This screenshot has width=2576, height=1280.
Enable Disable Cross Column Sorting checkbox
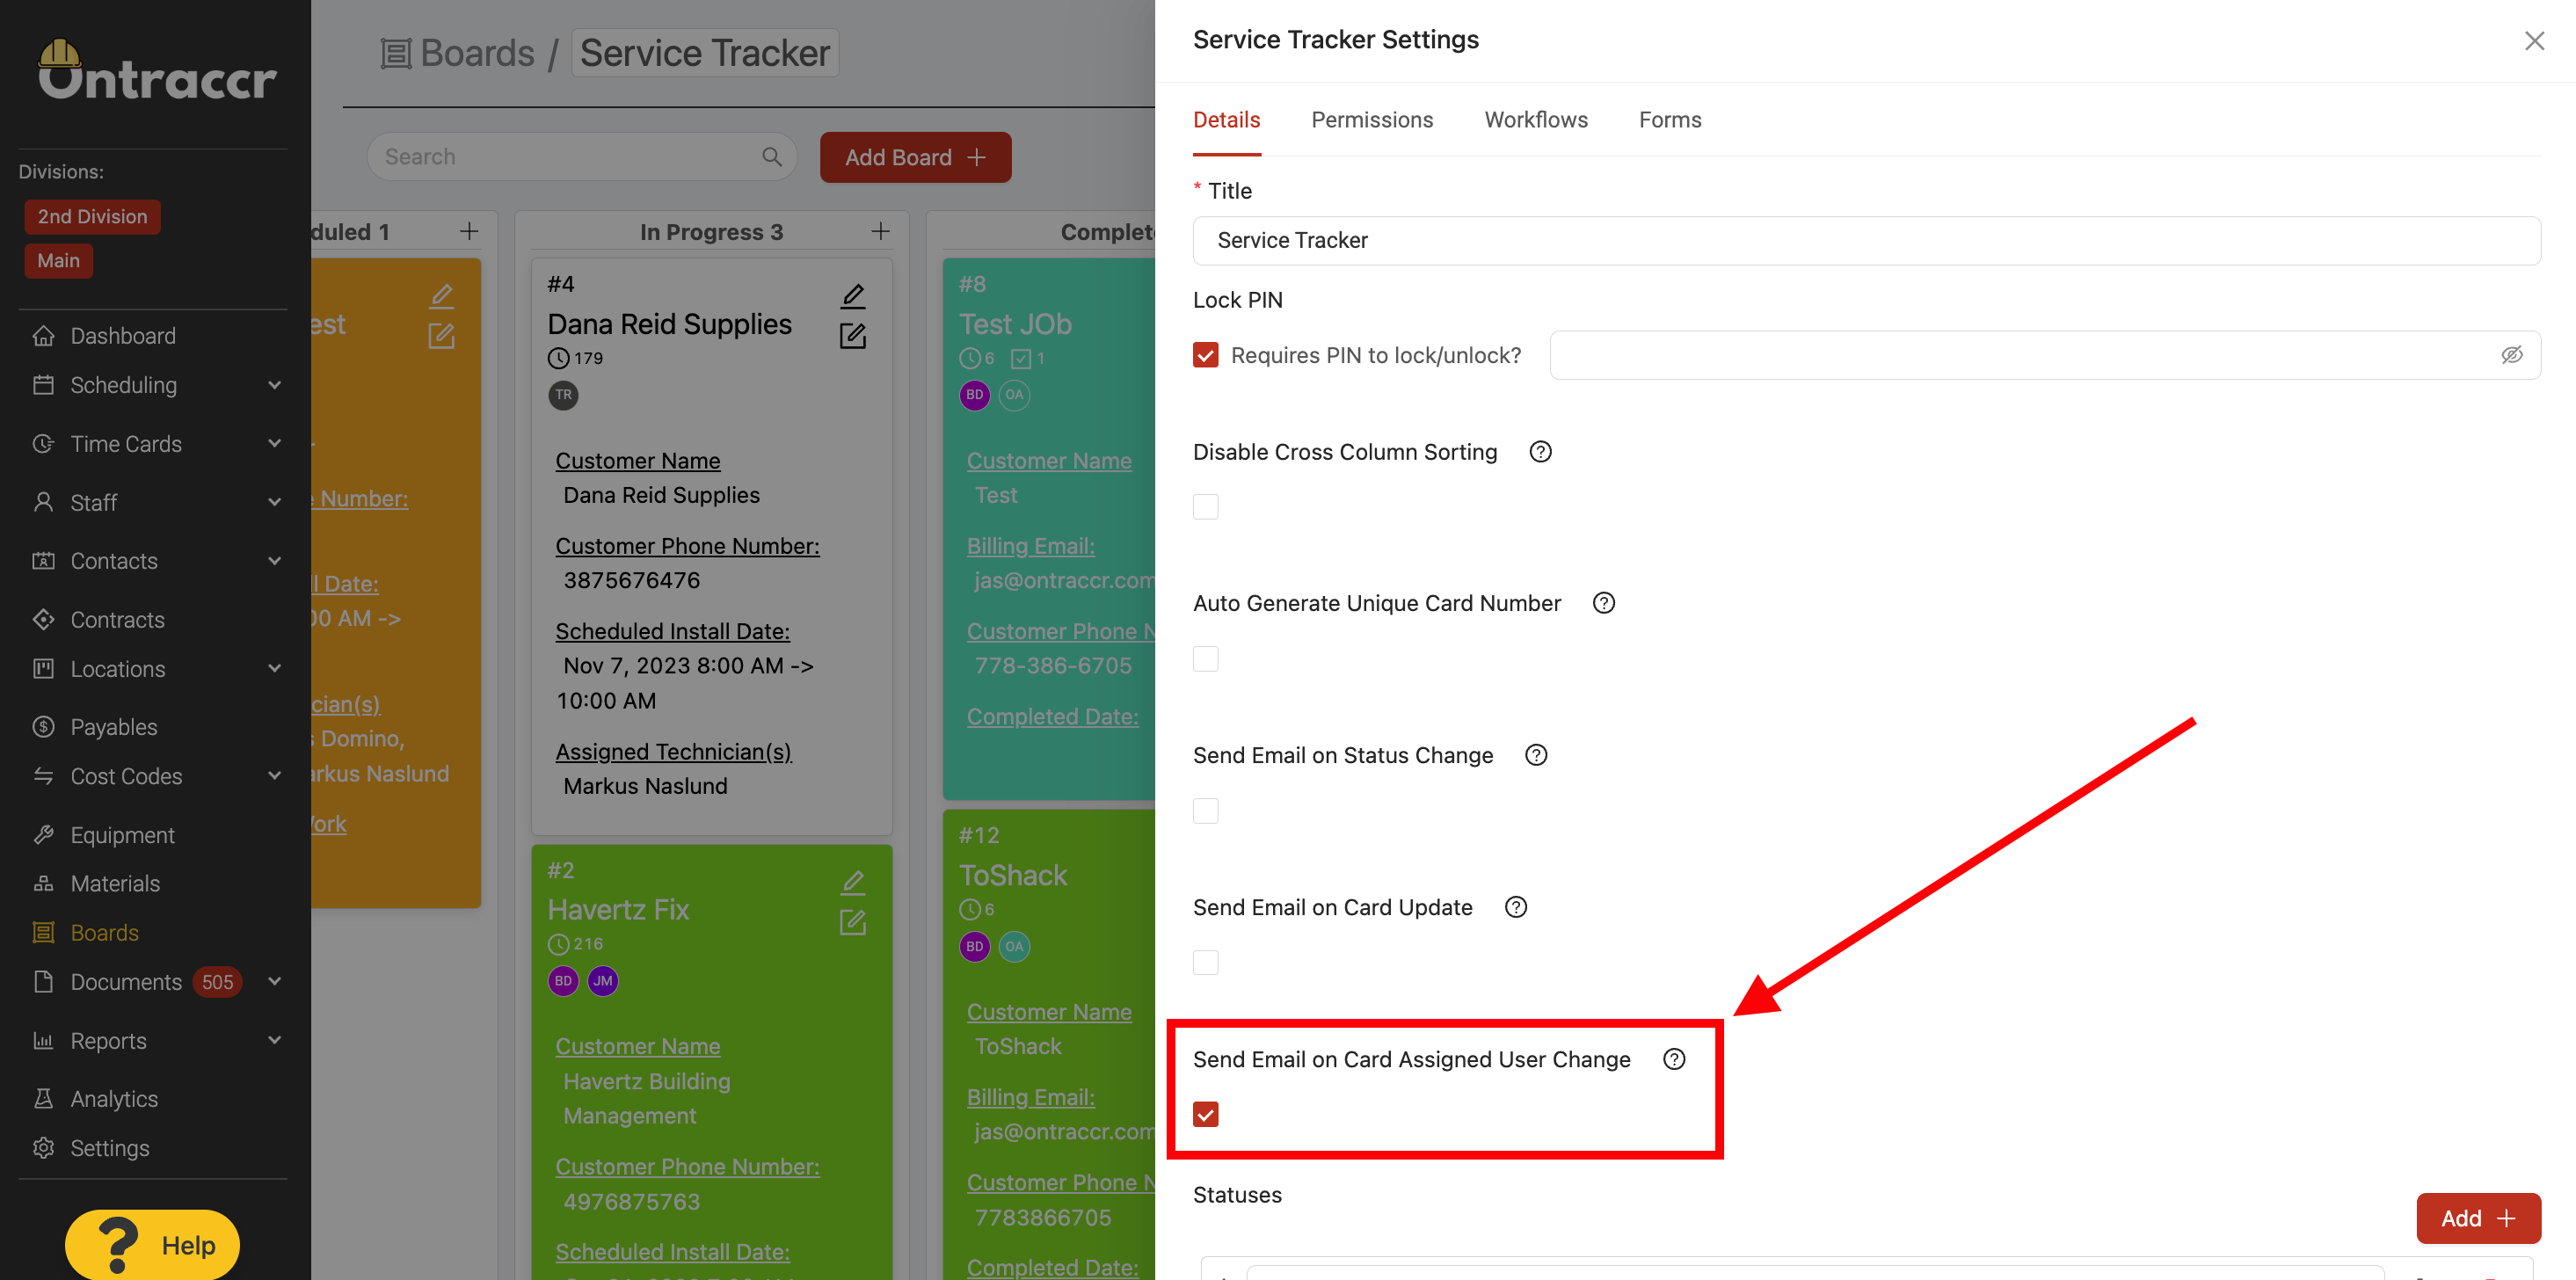[x=1206, y=508]
